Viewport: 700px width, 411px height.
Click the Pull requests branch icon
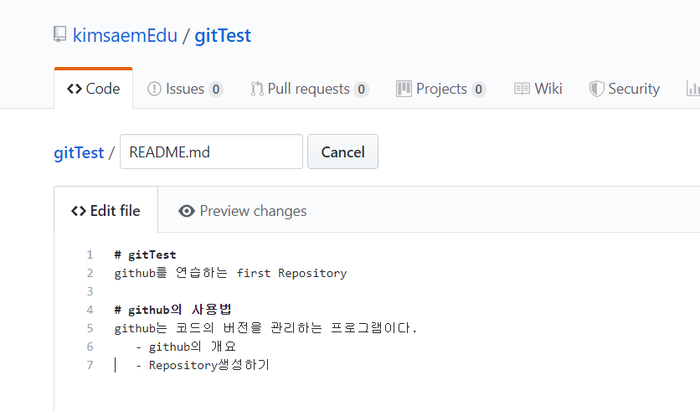(257, 89)
